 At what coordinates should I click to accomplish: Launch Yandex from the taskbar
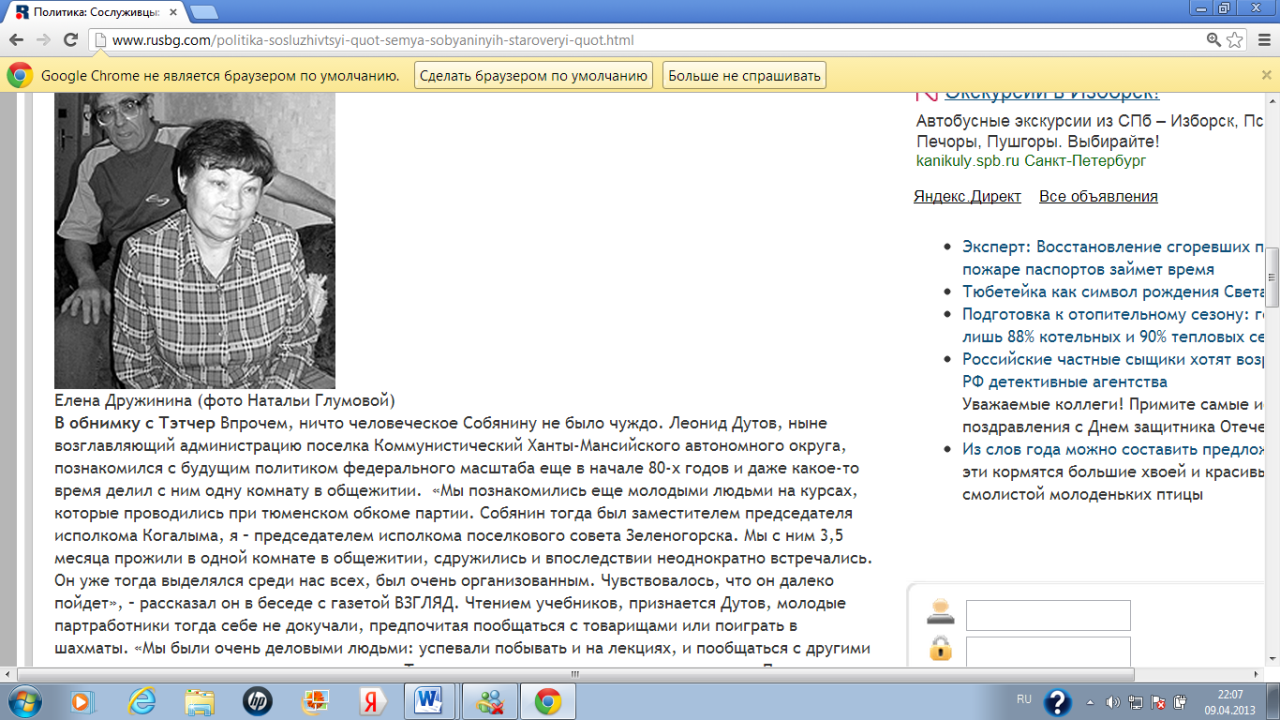tap(373, 701)
